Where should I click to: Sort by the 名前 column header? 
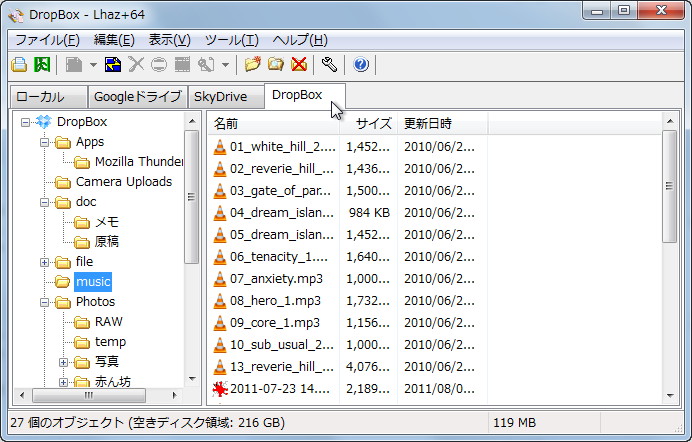273,124
